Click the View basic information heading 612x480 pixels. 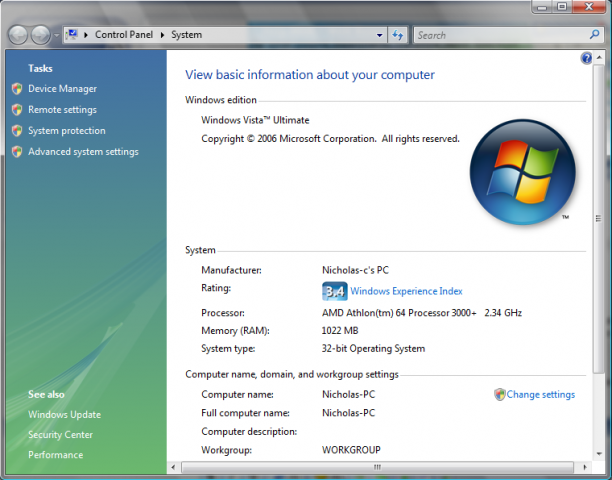[x=310, y=75]
